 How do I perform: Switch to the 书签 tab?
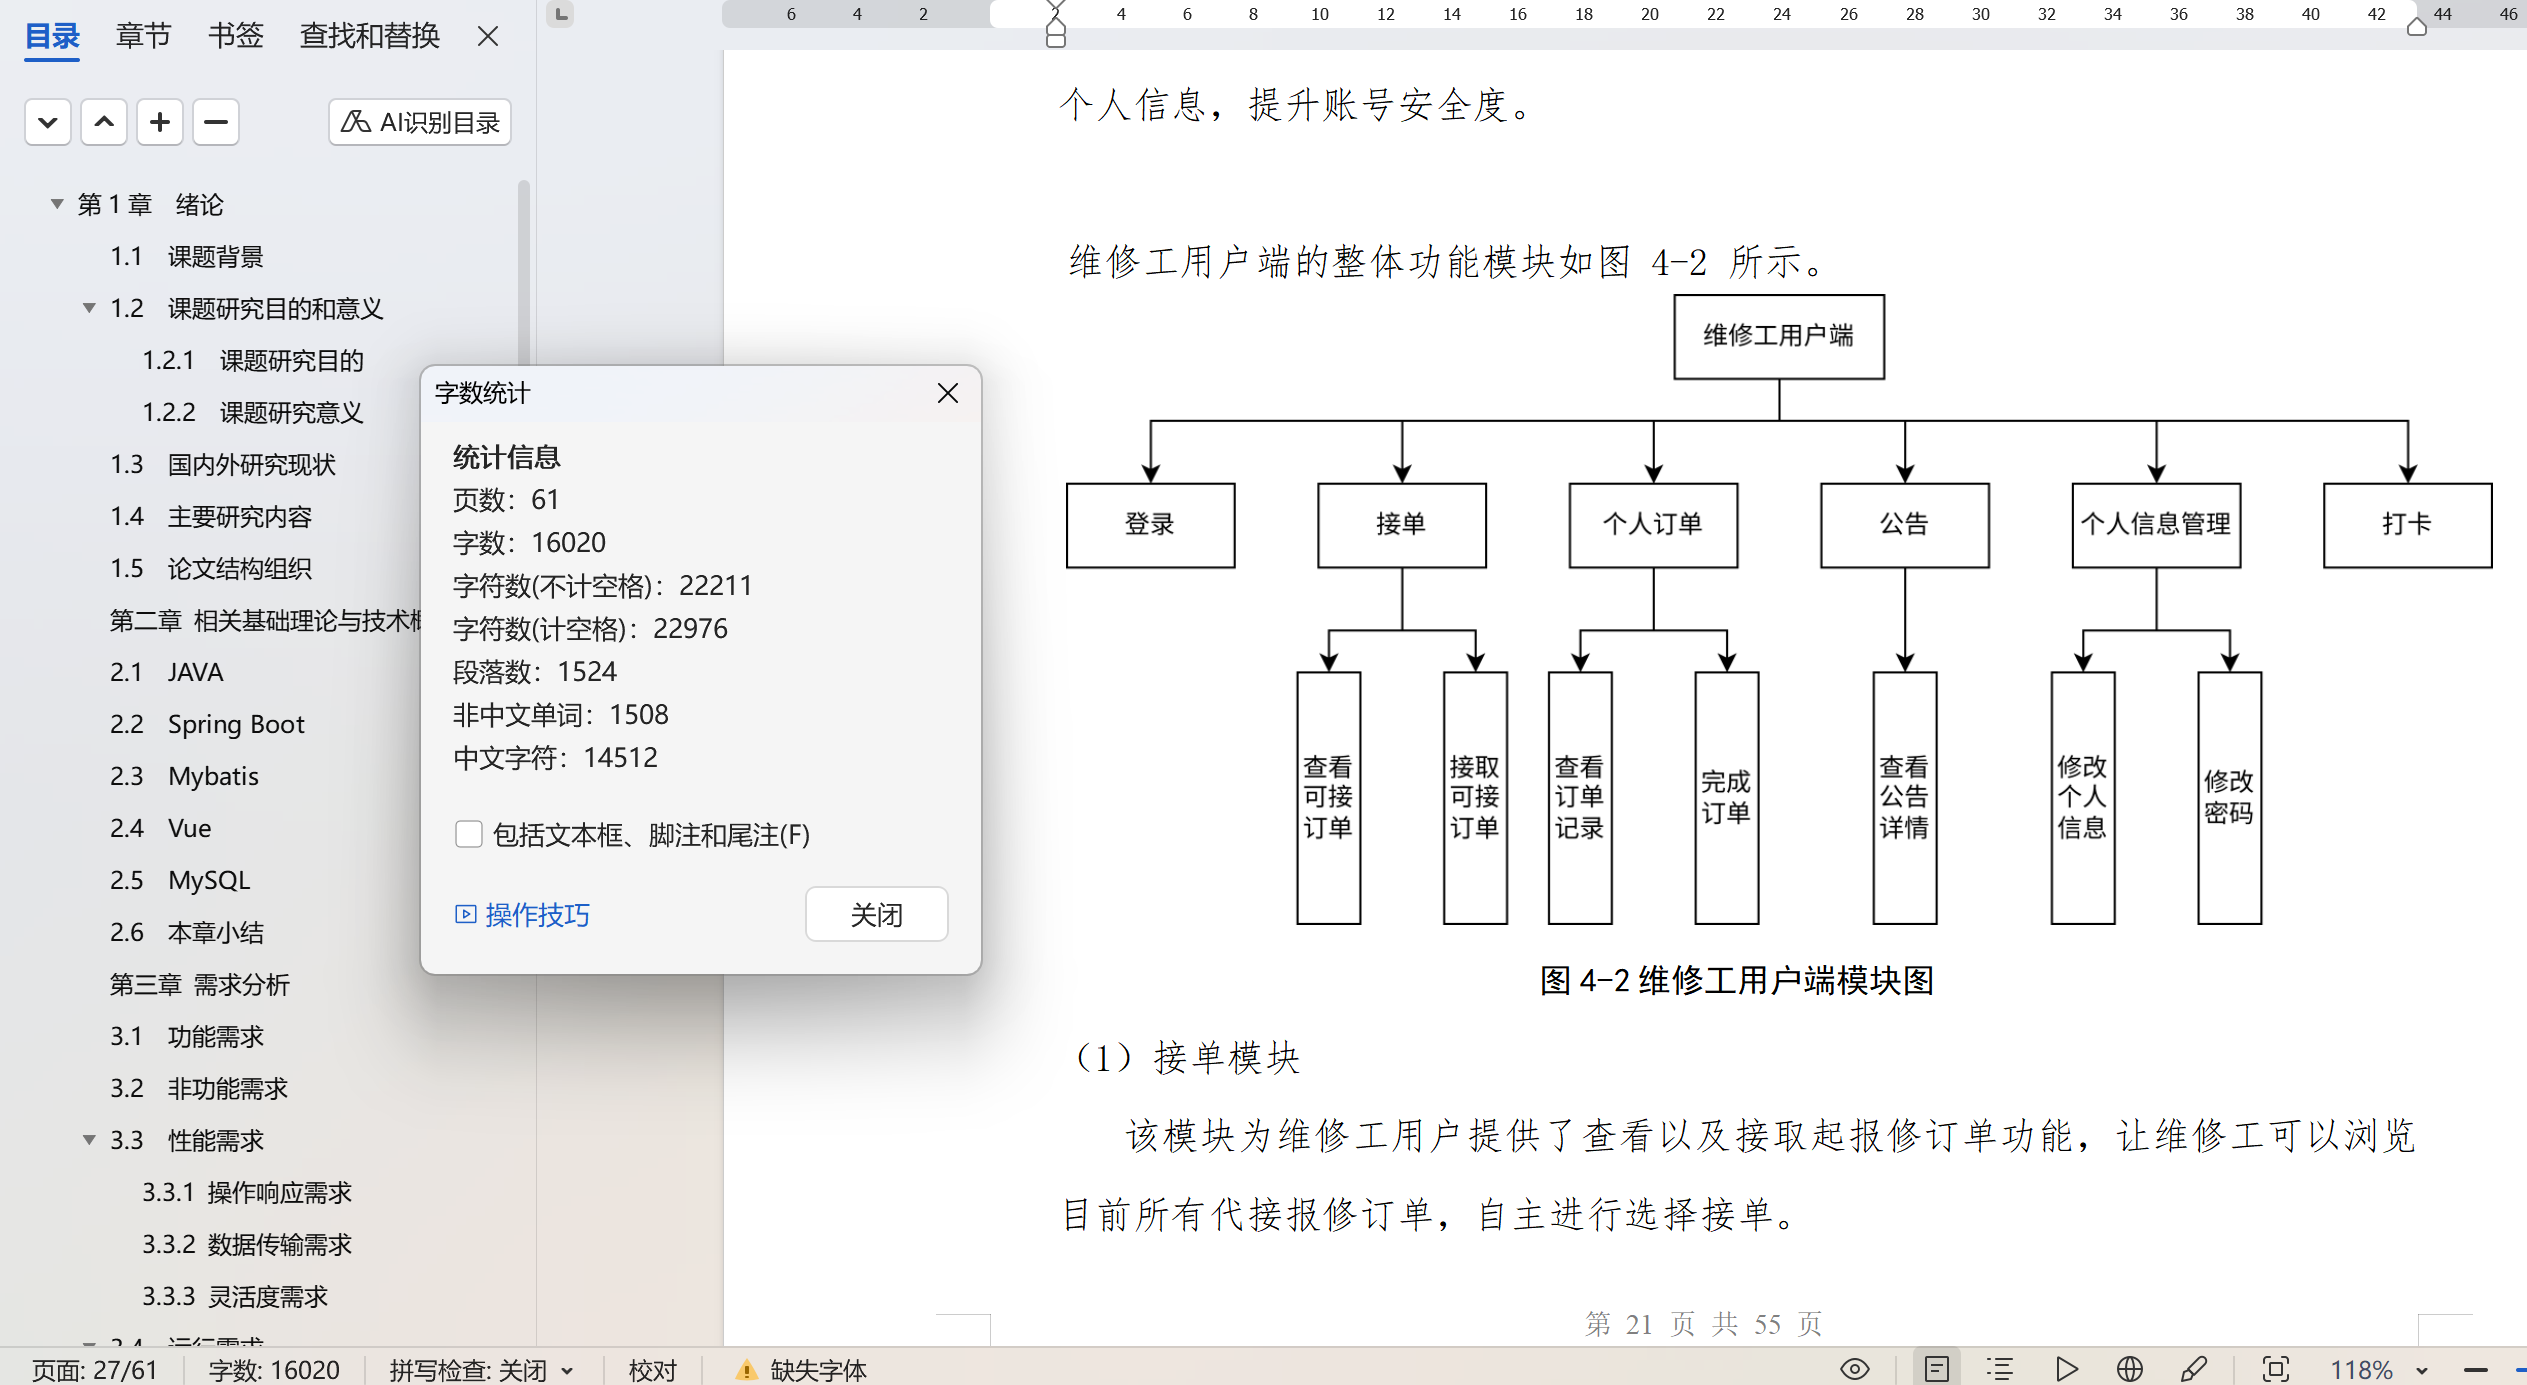(x=235, y=36)
